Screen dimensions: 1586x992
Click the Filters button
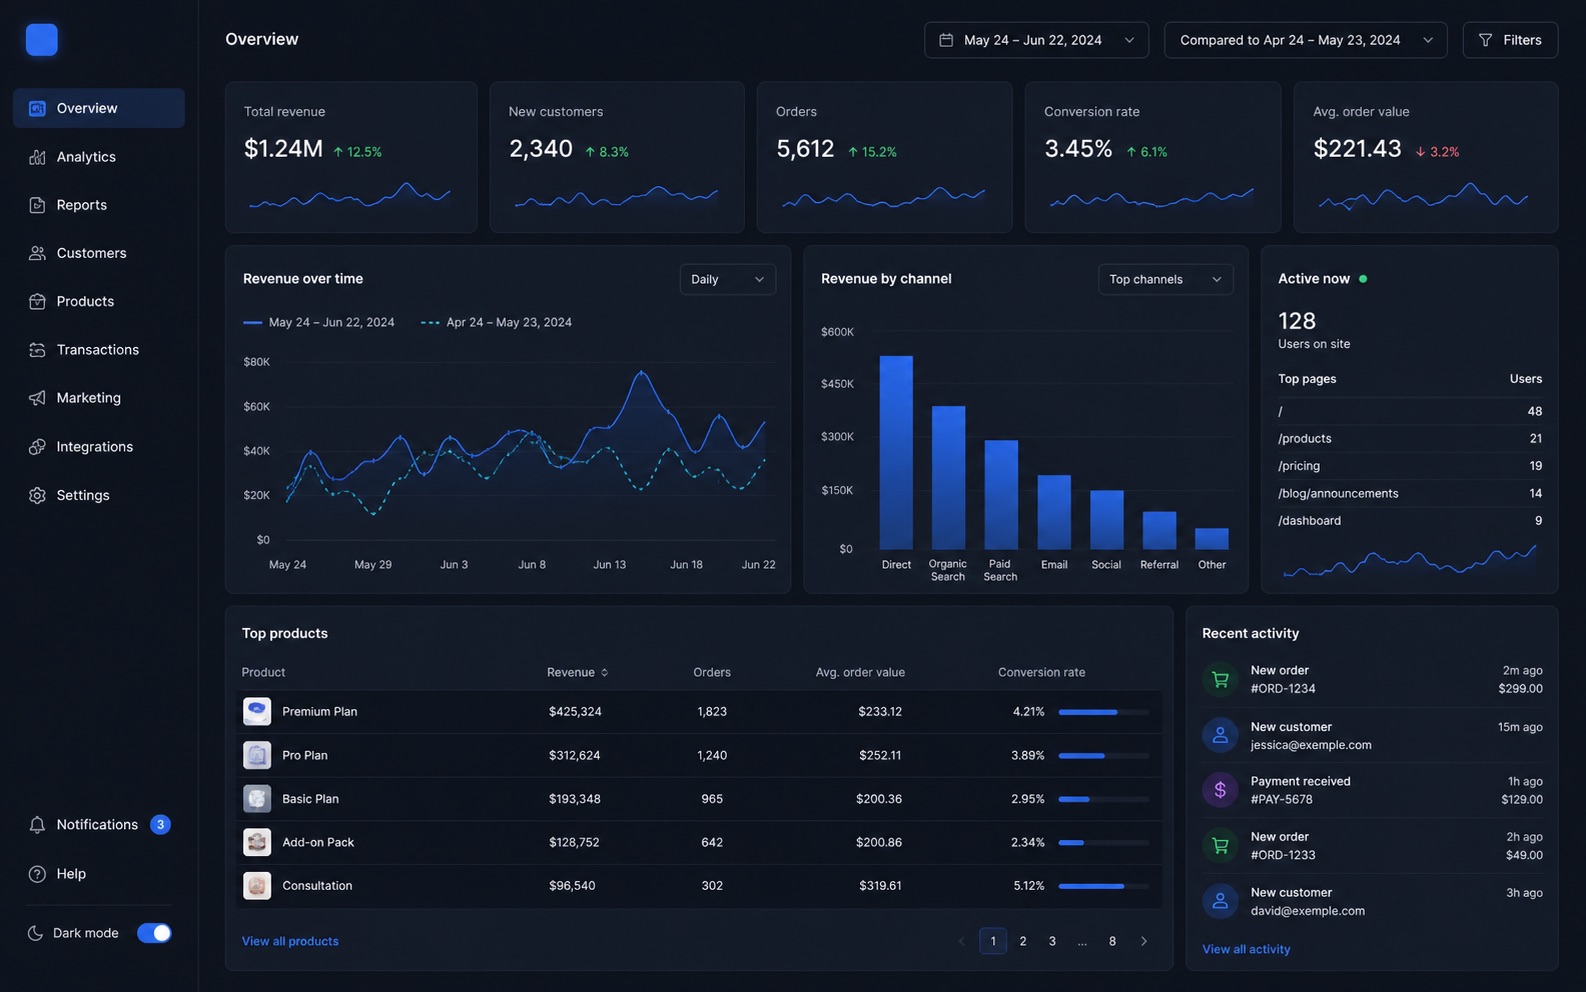(1510, 40)
